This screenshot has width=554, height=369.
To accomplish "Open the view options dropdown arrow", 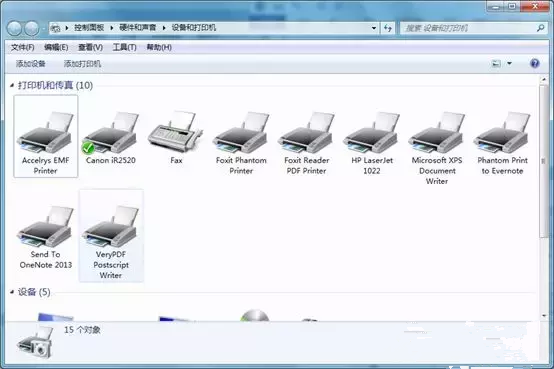I will tap(509, 64).
